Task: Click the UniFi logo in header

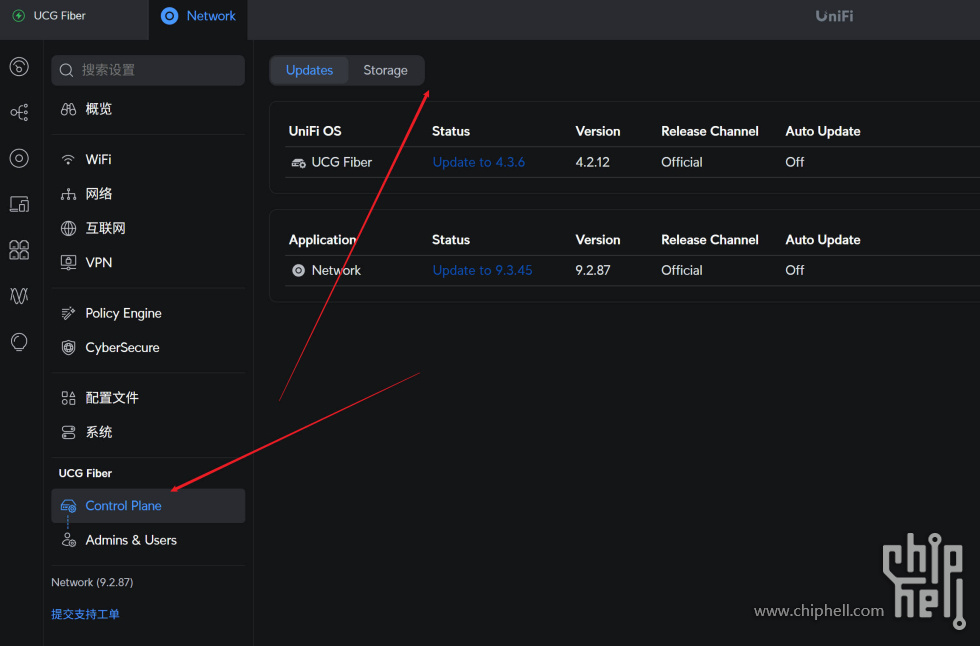Action: coord(834,16)
